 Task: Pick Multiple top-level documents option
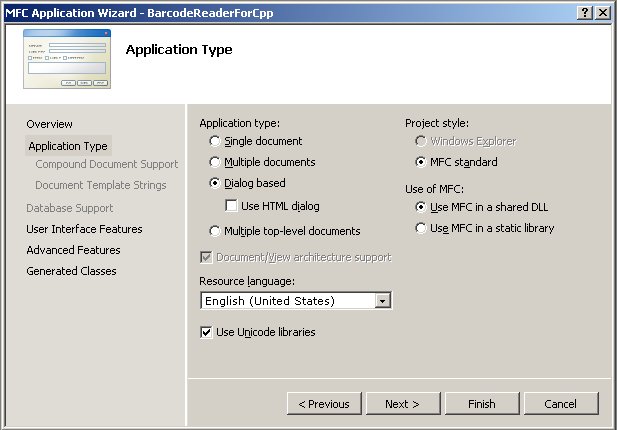(x=215, y=231)
